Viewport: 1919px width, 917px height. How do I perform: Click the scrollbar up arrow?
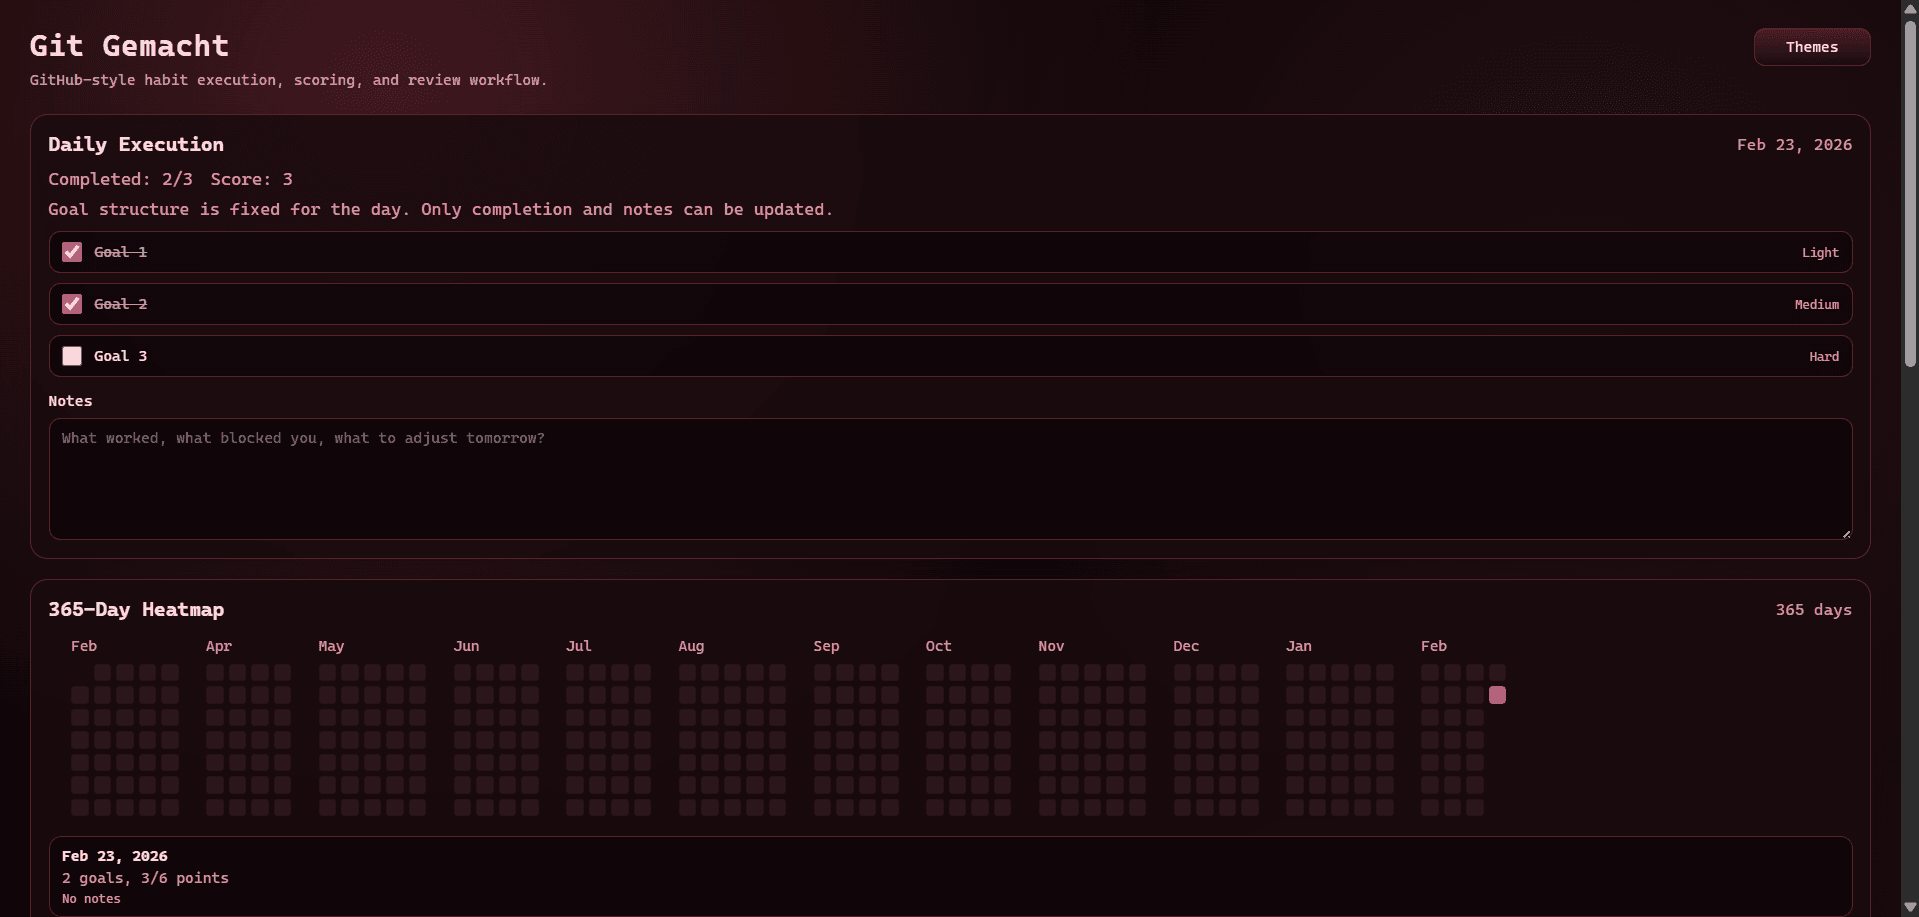pyautogui.click(x=1908, y=9)
